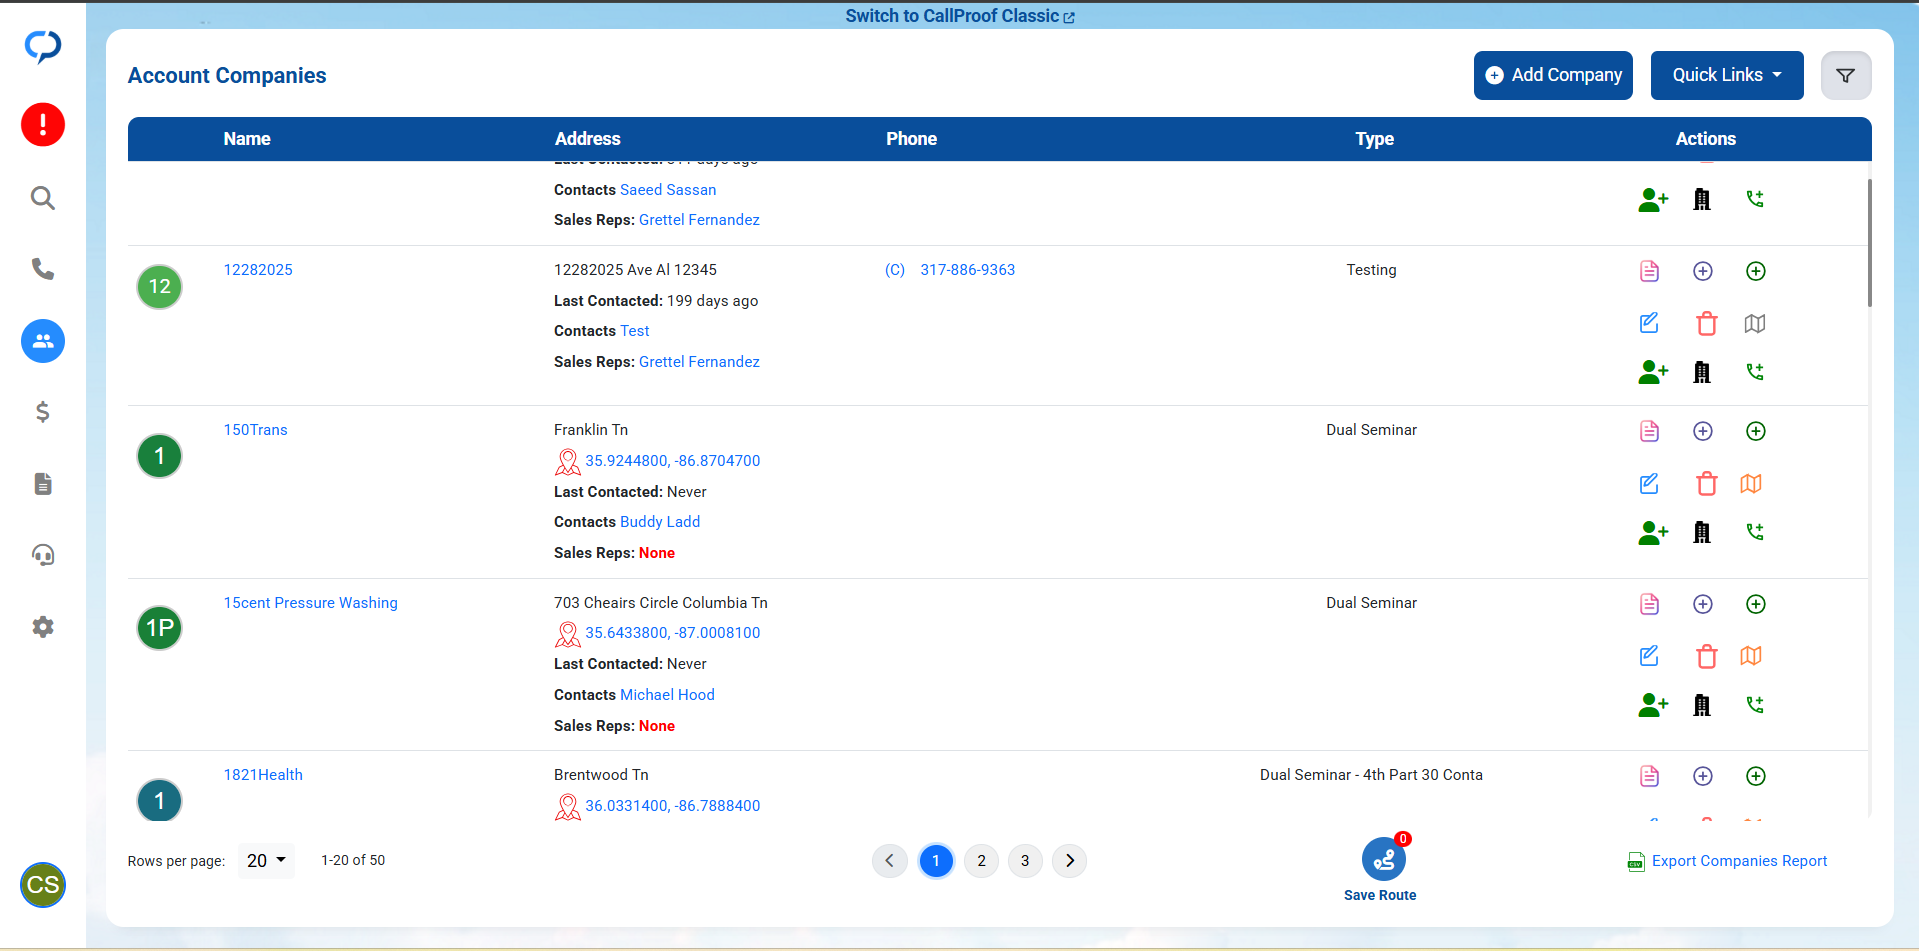Open the 12282025 company link
This screenshot has height=951, width=1919.
click(x=258, y=270)
